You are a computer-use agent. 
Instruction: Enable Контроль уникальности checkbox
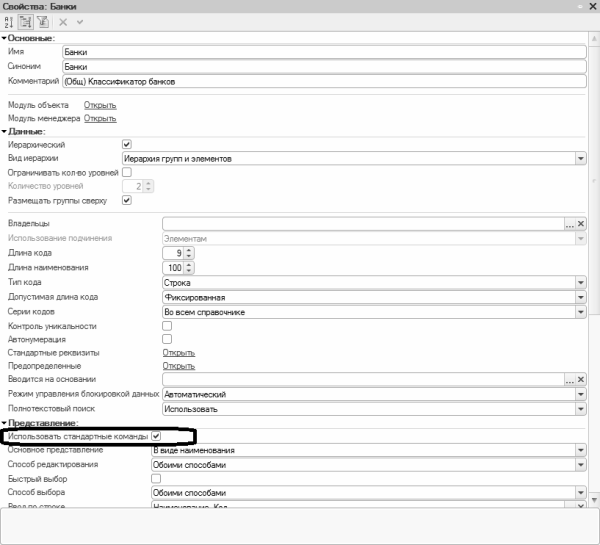[167, 326]
